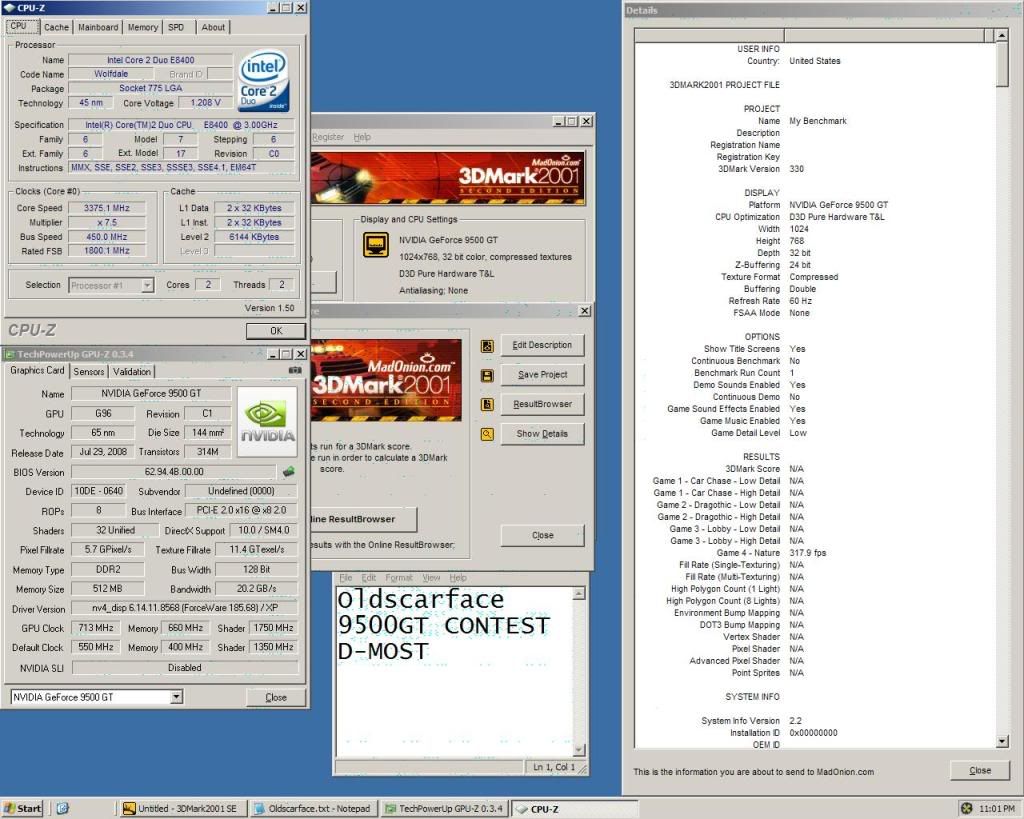The width and height of the screenshot is (1024, 819).
Task: Switch to the Sensors tab in GPU-Z
Action: click(89, 372)
